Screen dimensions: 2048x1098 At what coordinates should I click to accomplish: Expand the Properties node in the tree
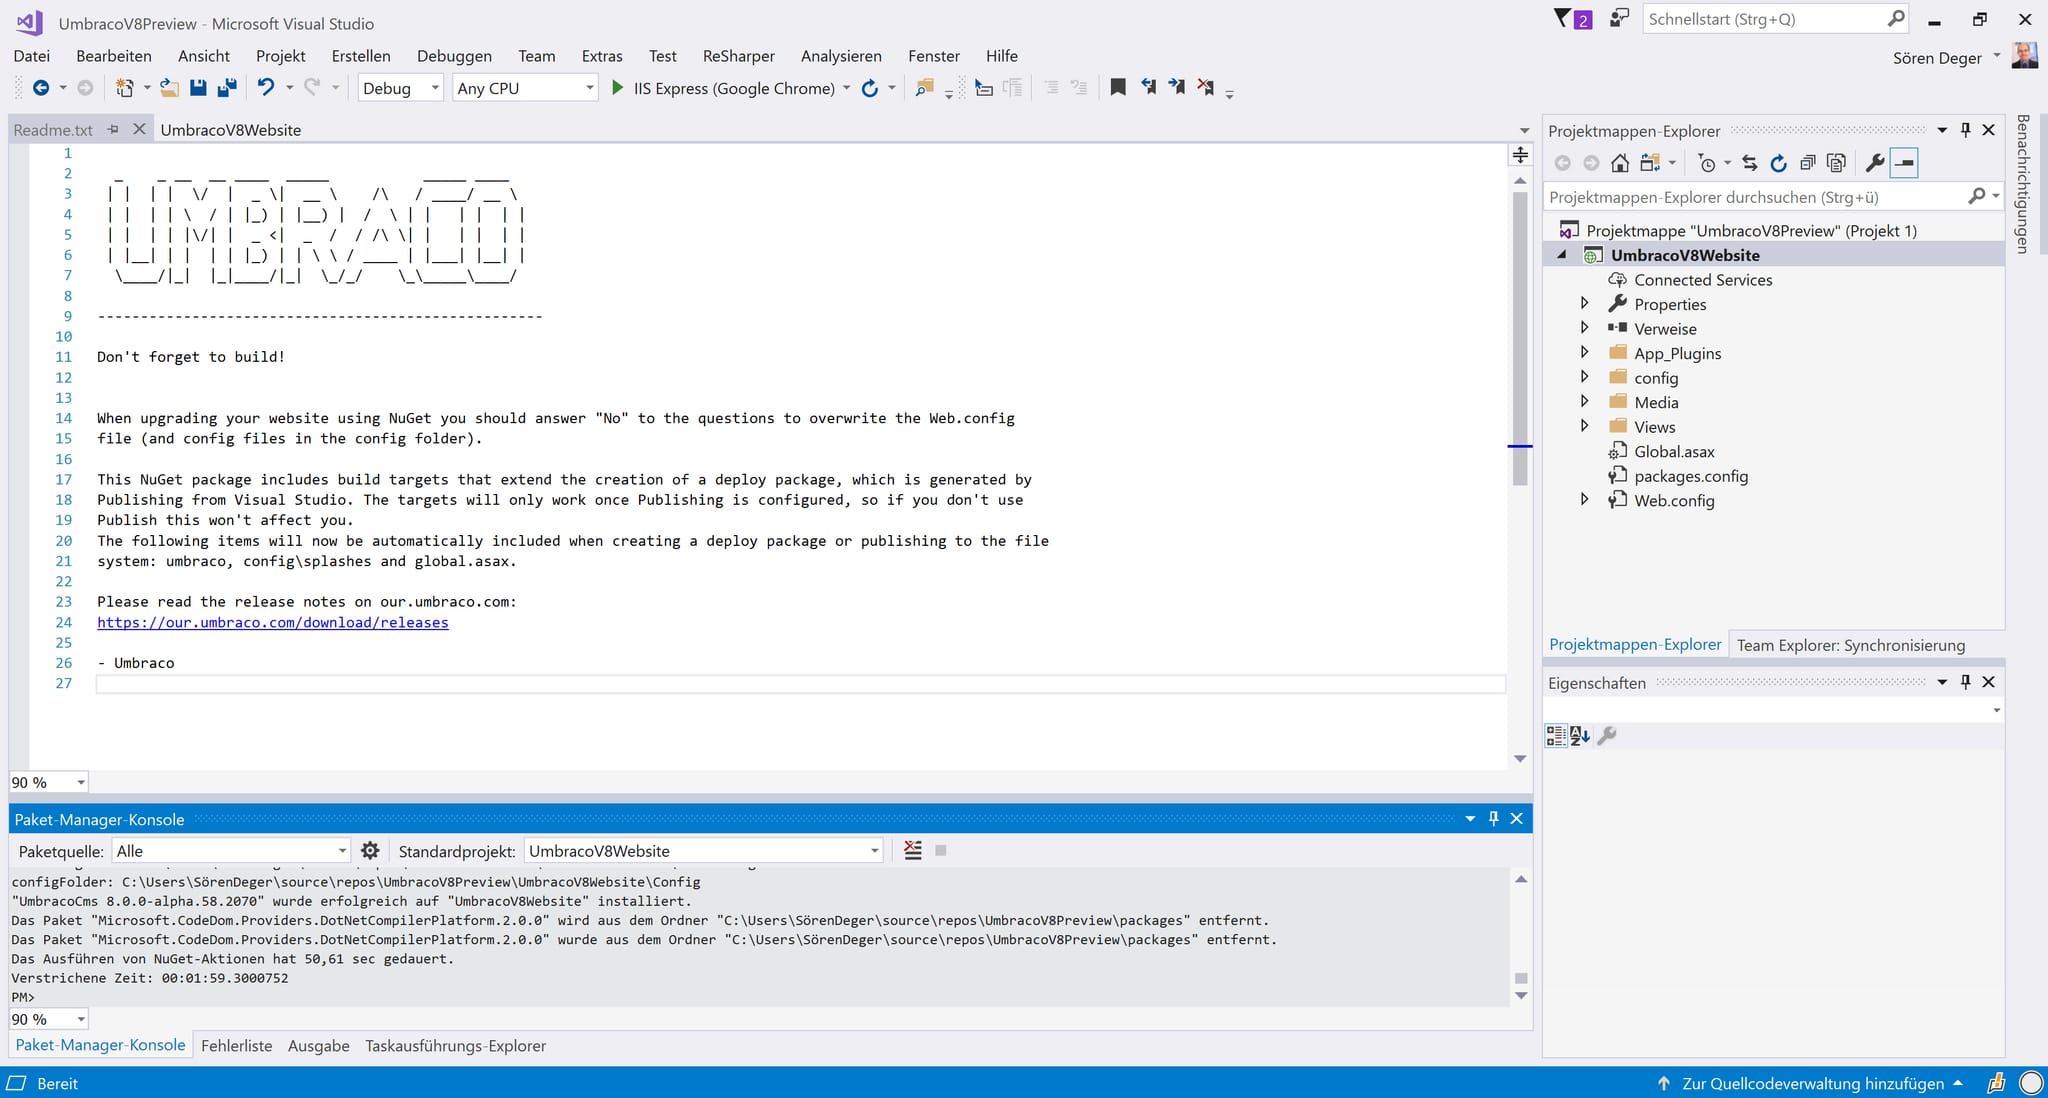pyautogui.click(x=1584, y=303)
